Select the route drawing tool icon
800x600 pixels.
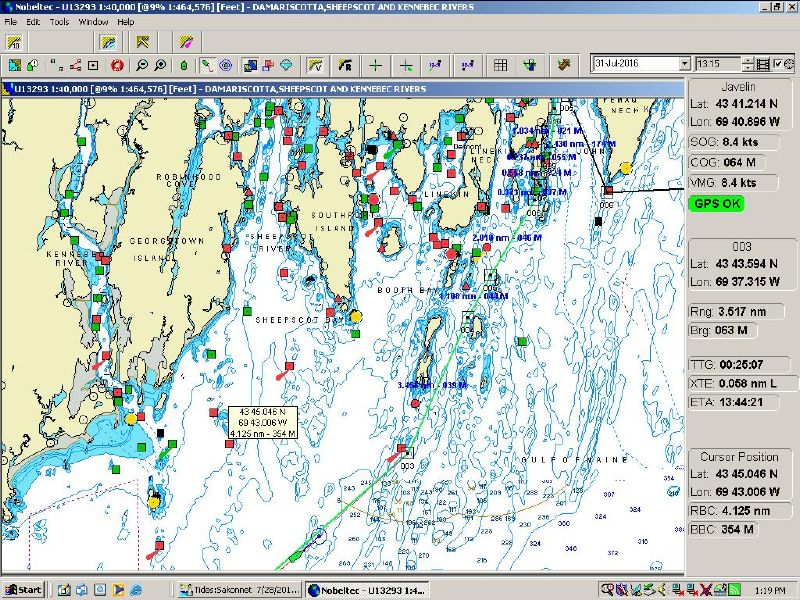206,65
